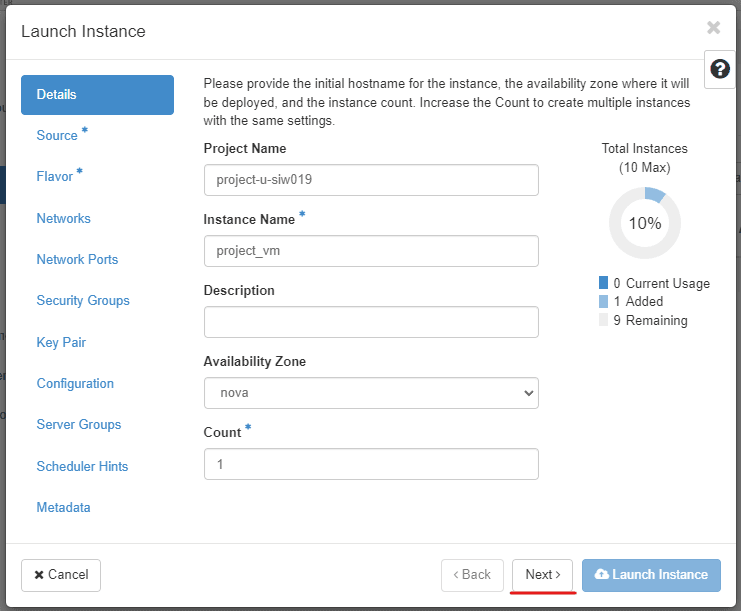741x611 pixels.
Task: Switch to the Source tab
Action: (x=57, y=136)
